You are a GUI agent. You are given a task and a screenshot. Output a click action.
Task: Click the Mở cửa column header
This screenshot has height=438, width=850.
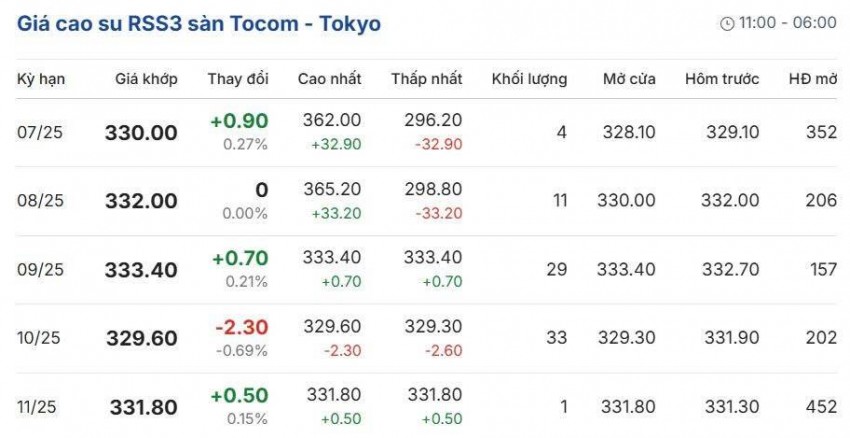pos(629,79)
